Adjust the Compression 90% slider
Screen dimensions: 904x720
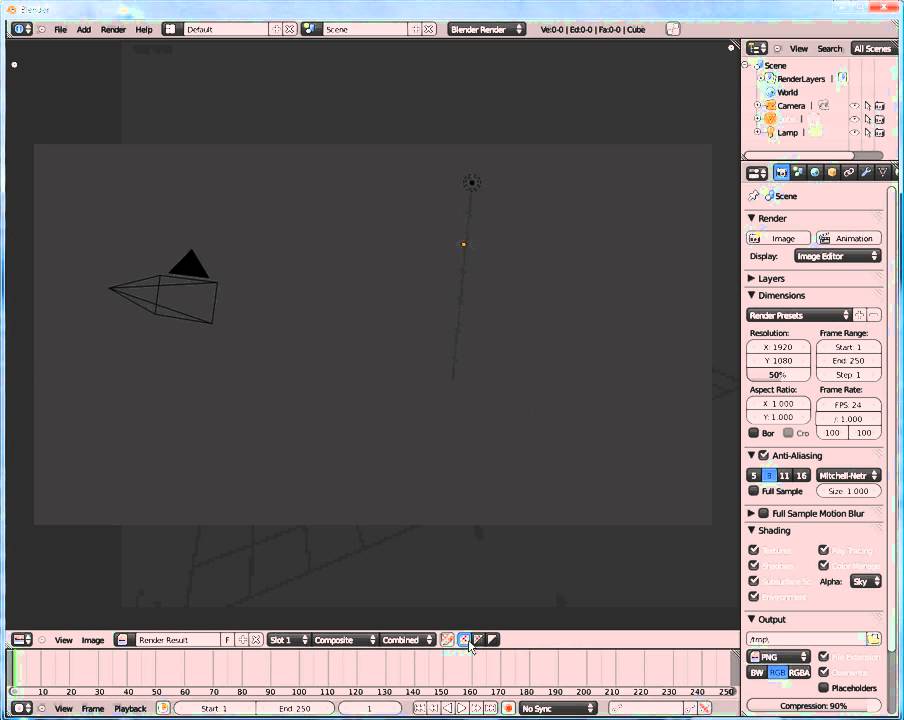[x=813, y=706]
